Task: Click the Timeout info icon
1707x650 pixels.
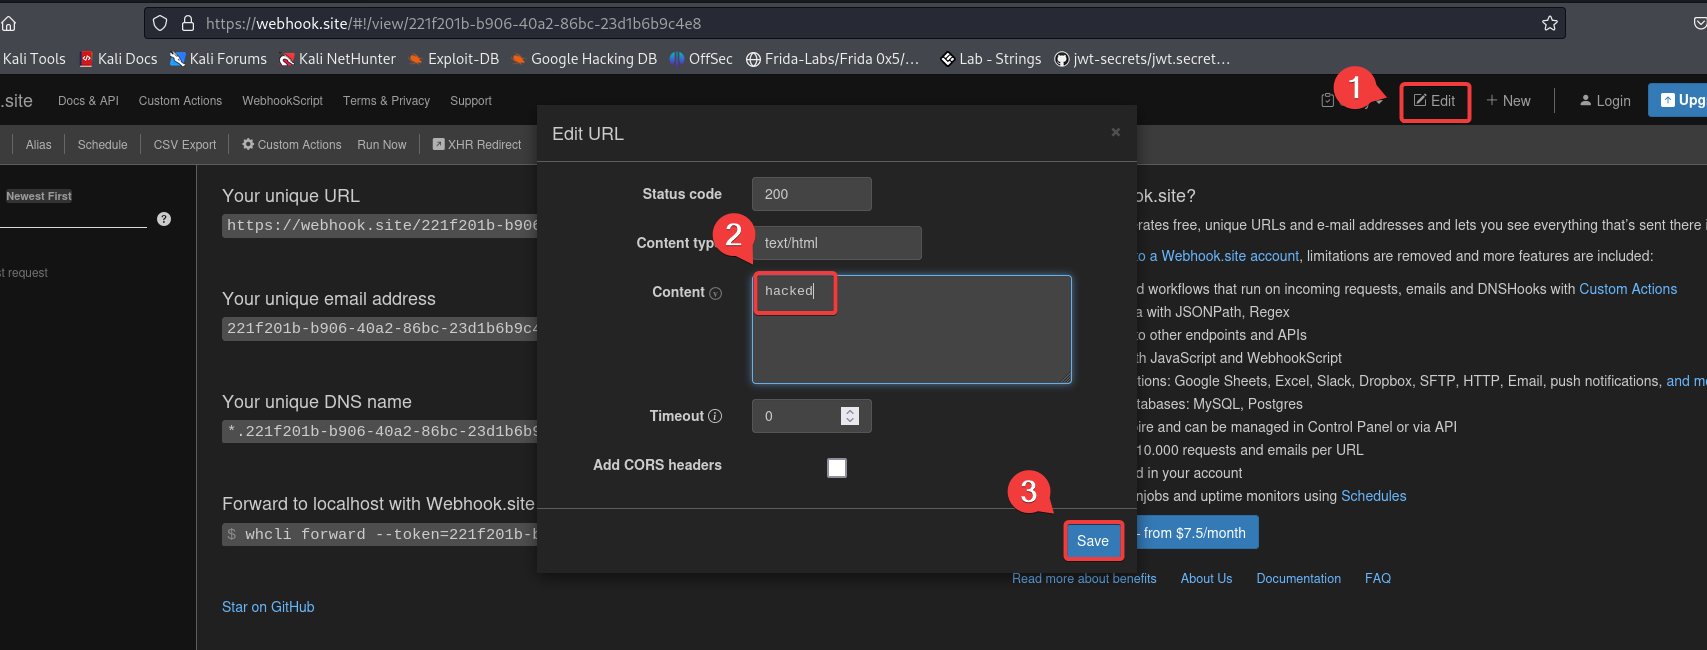Action: [x=715, y=416]
